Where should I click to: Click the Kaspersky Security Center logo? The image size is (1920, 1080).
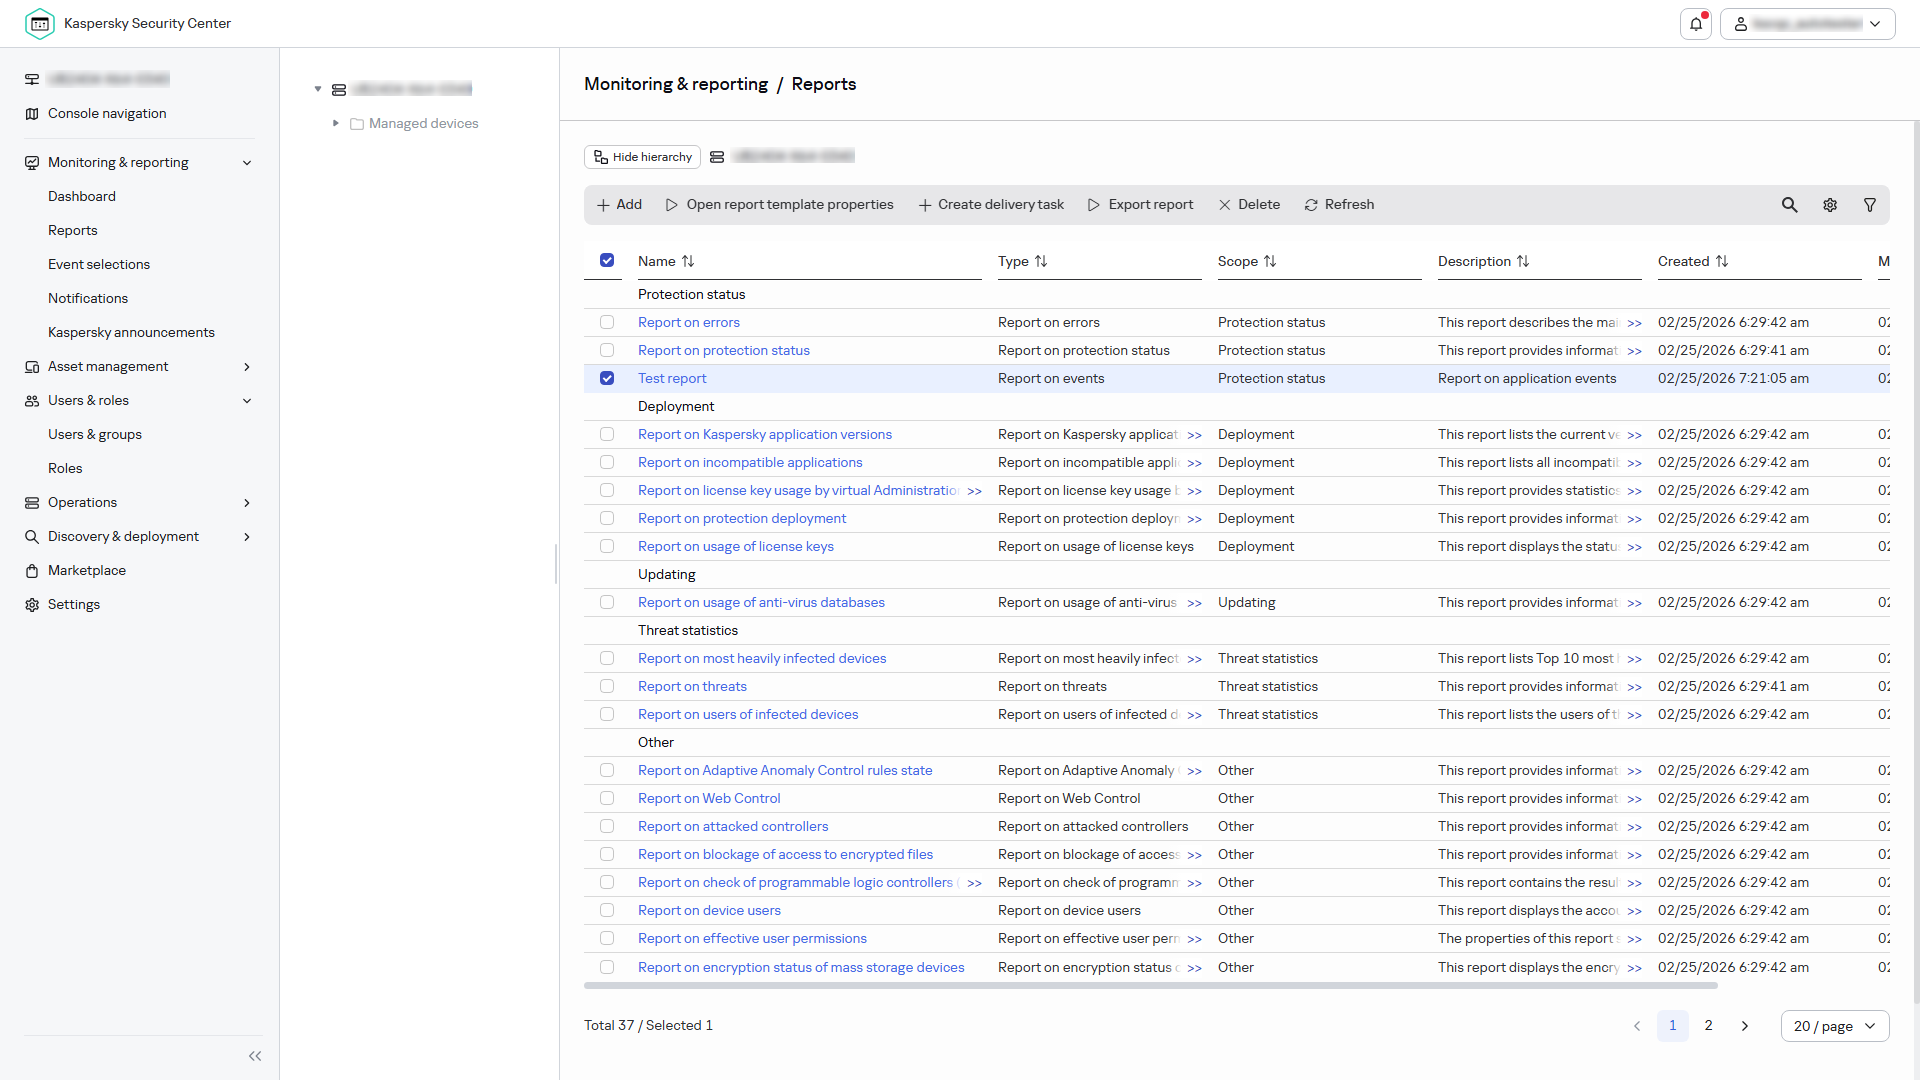[x=40, y=23]
